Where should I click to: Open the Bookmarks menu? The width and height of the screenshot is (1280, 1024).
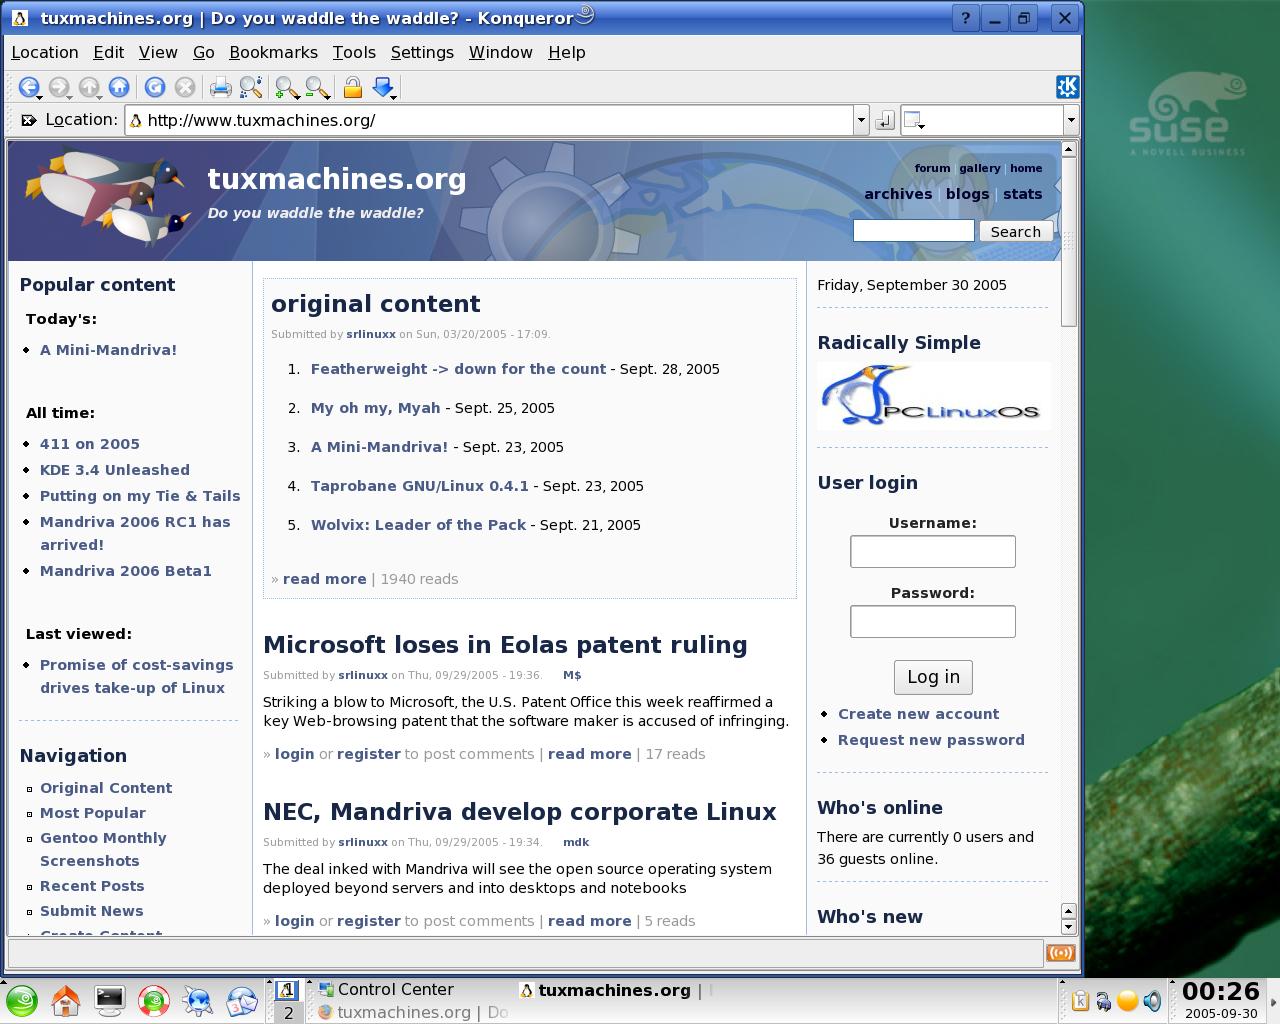click(273, 52)
